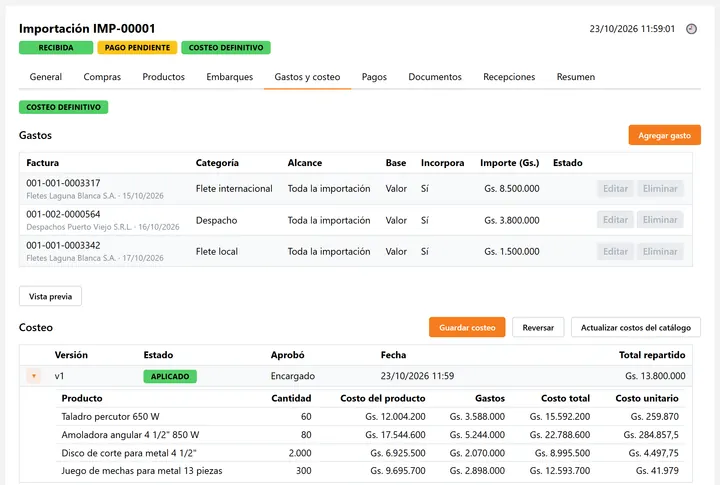Click total repartido Gs. 13.800.000
This screenshot has height=485, width=720.
[655, 376]
